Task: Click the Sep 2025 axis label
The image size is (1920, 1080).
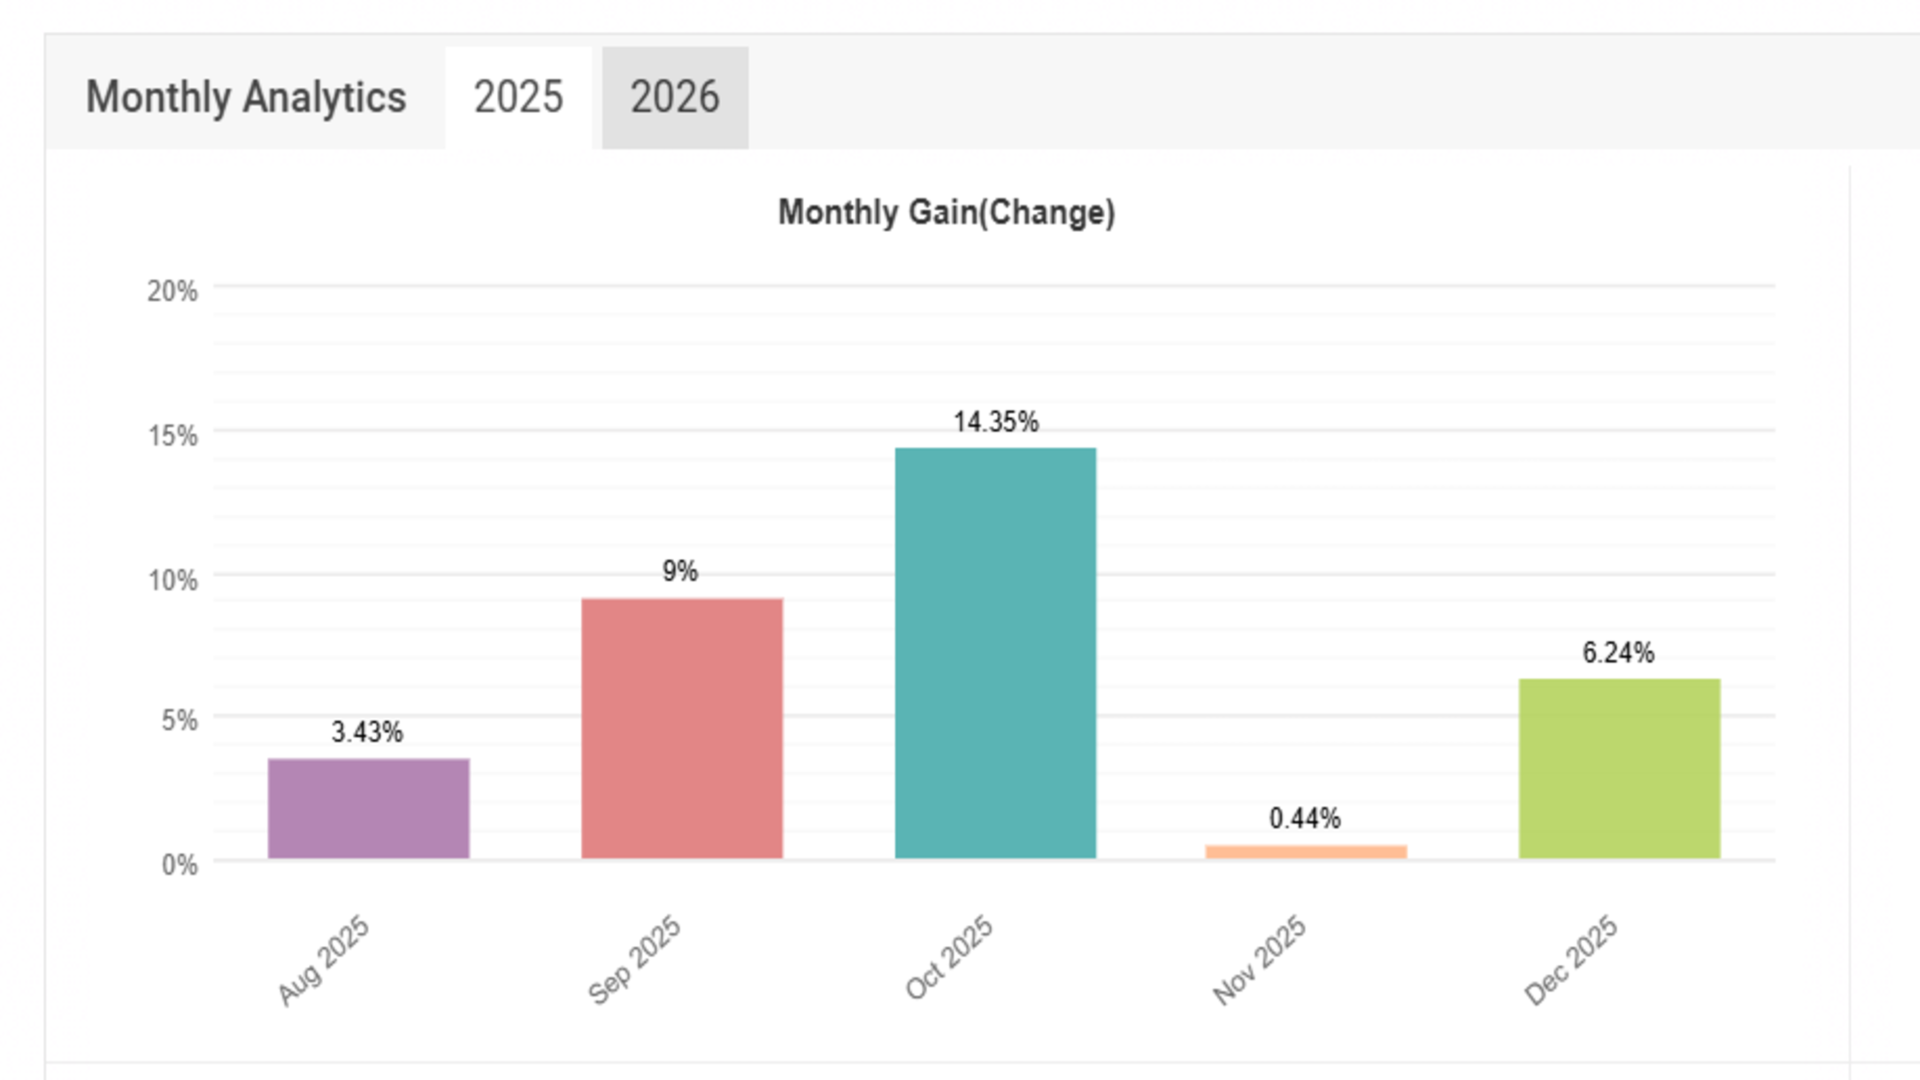Action: (x=635, y=959)
